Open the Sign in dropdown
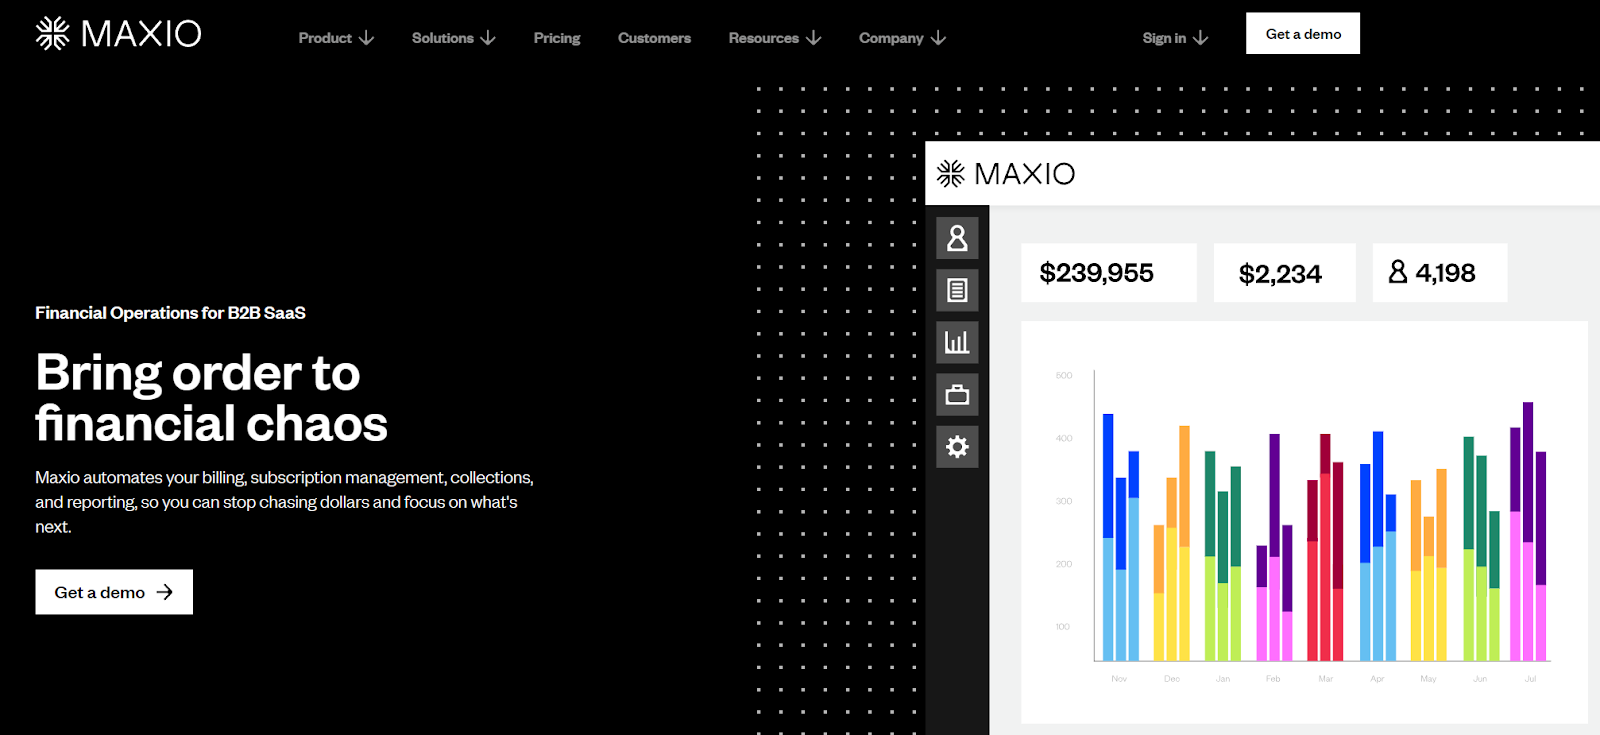Screen dimensions: 1600x735 click(1176, 38)
